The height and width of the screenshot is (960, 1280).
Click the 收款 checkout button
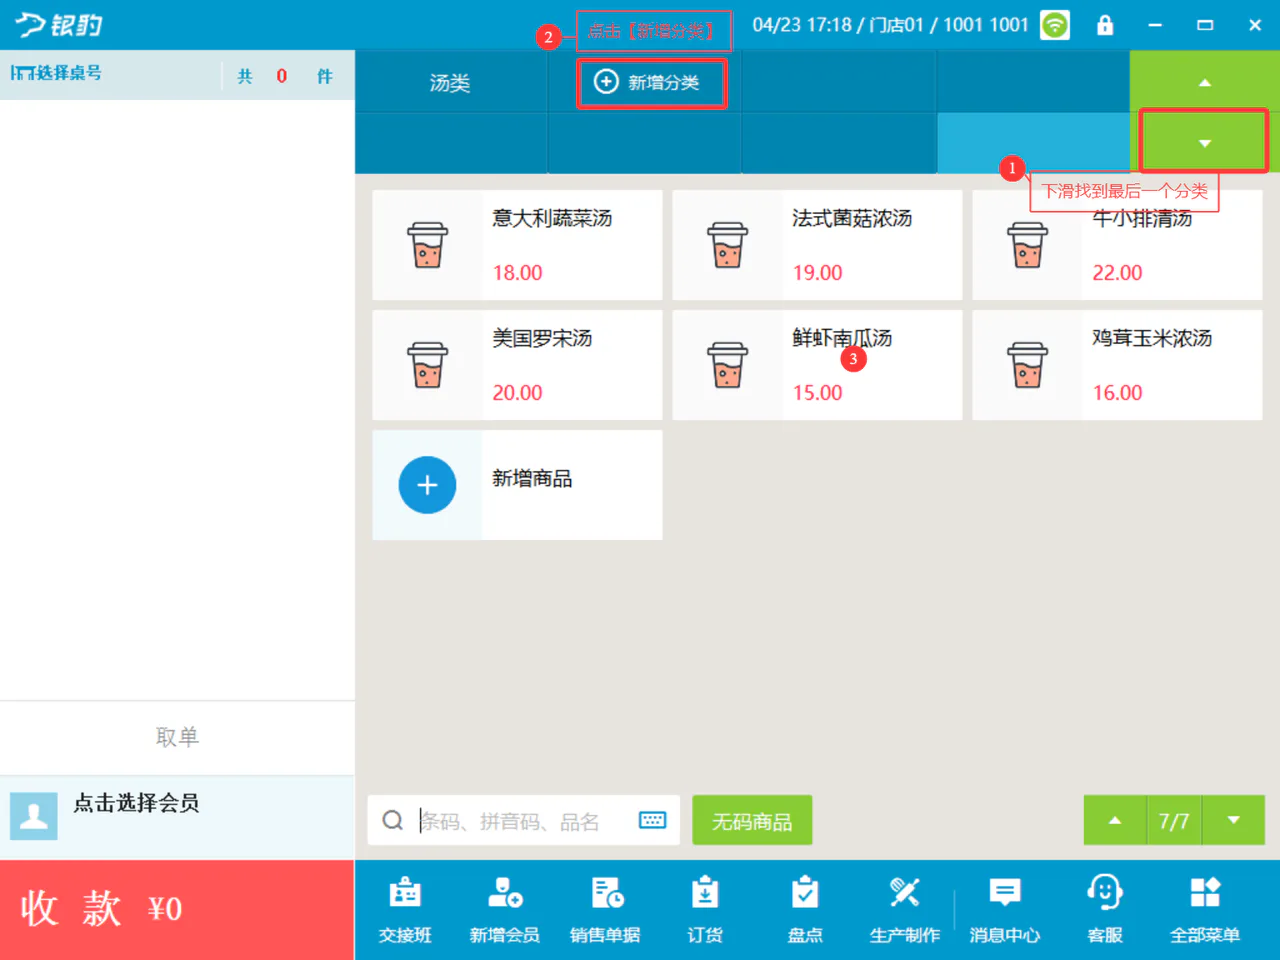[177, 909]
